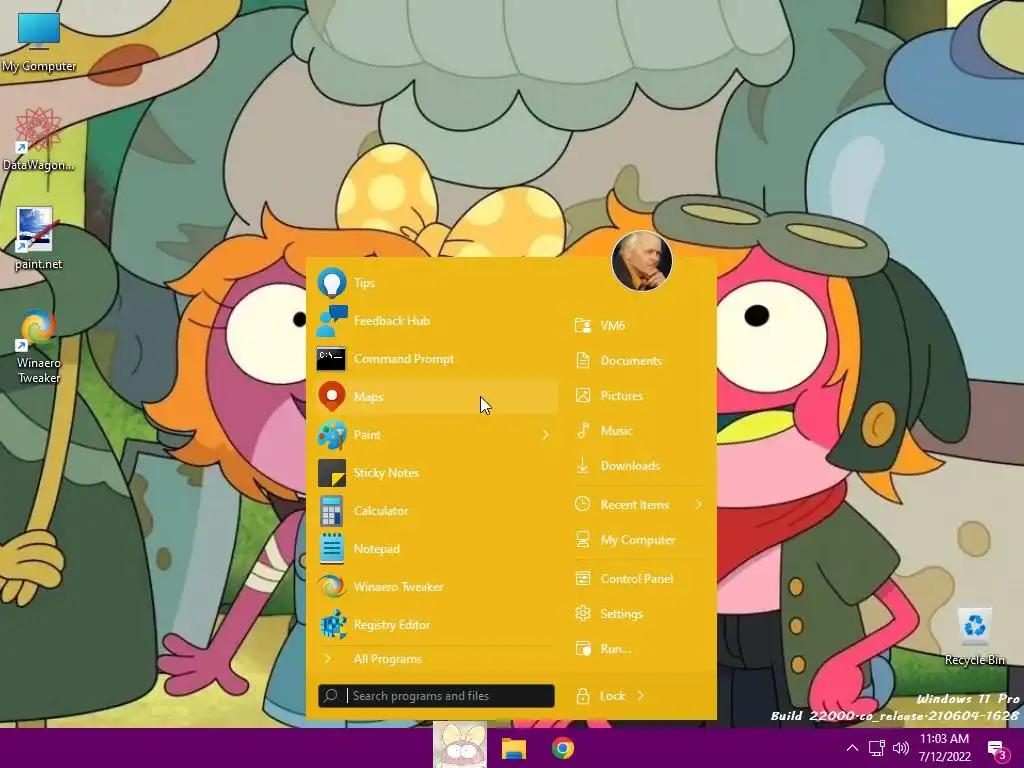Click the padlock icon beside Lock
This screenshot has width=1024, height=768.
pyautogui.click(x=583, y=696)
